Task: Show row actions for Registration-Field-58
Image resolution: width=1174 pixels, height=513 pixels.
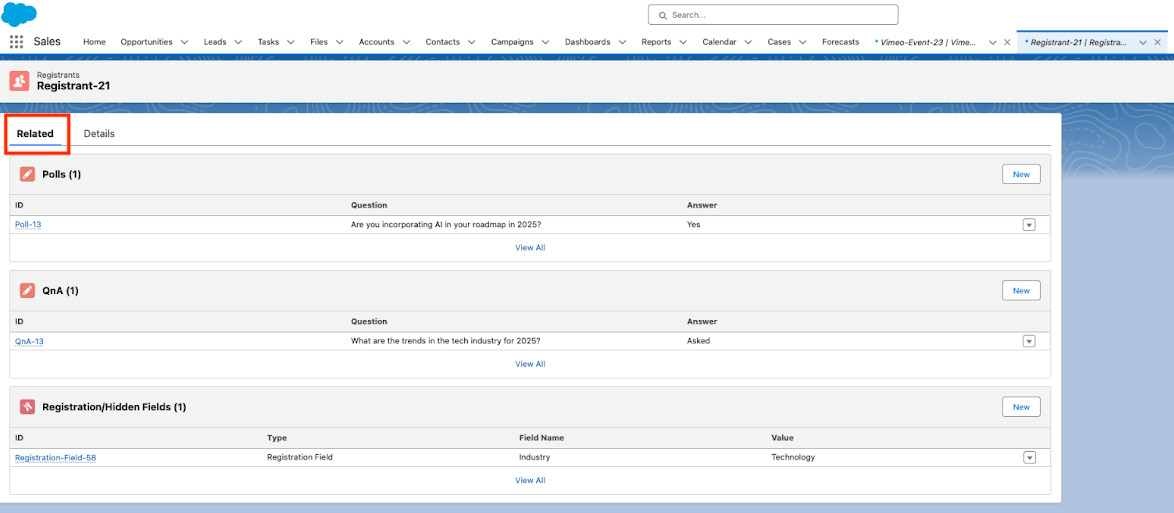Action: [1029, 458]
